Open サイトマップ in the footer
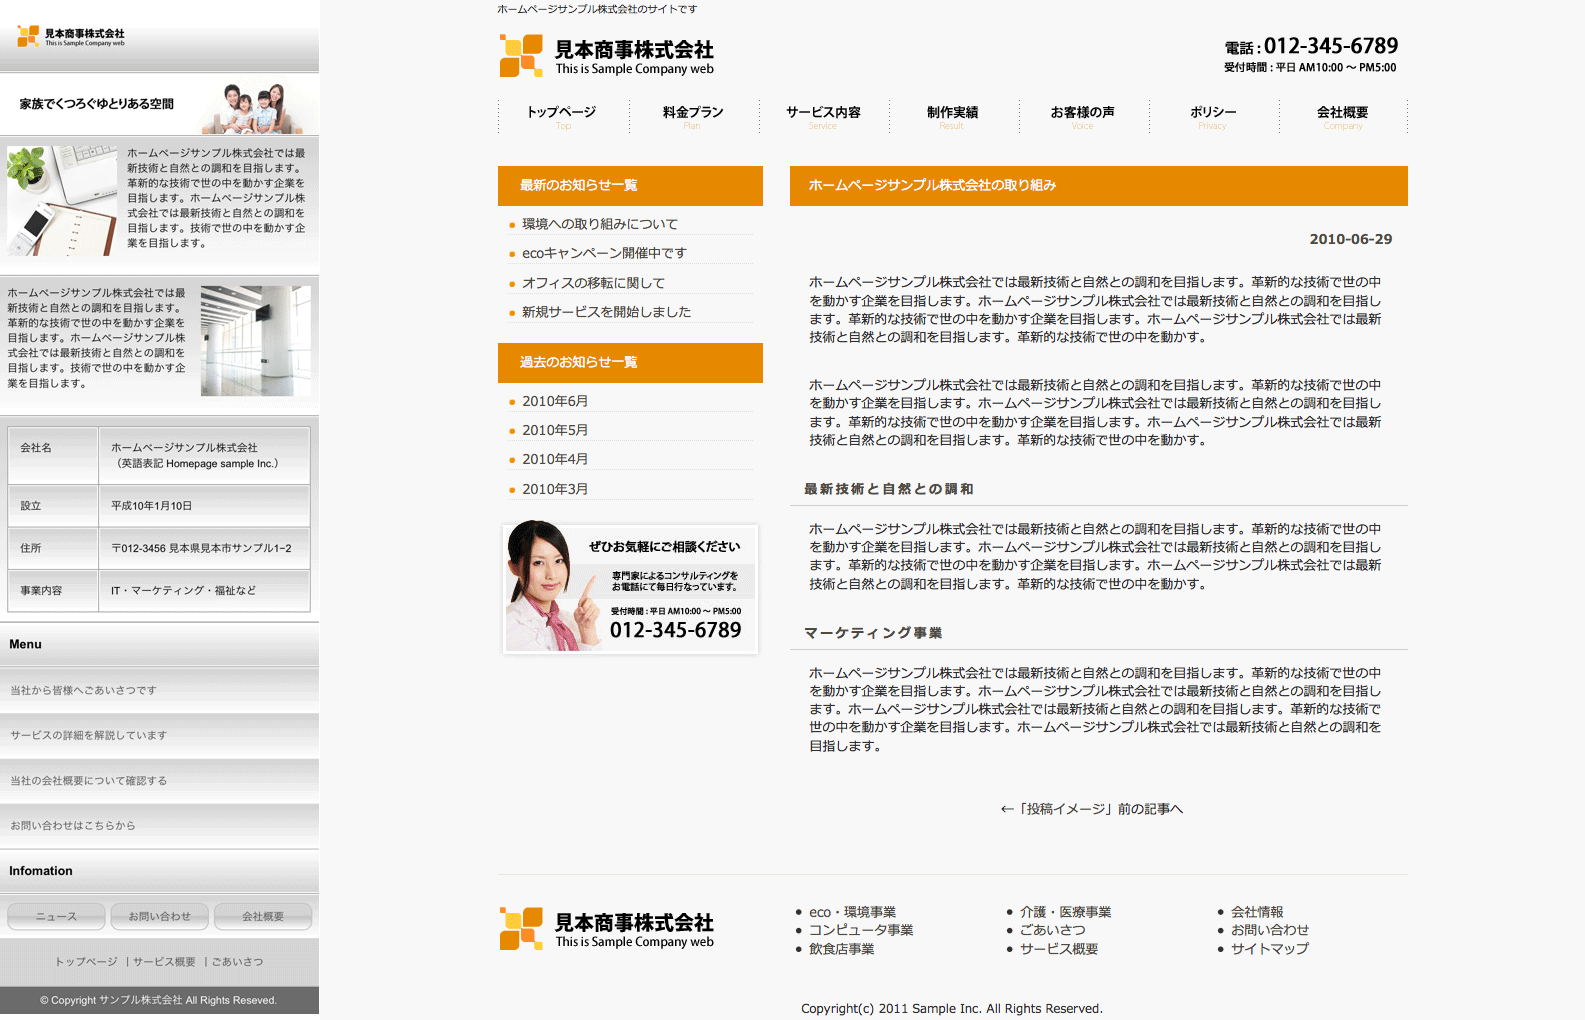The width and height of the screenshot is (1585, 1020). pyautogui.click(x=1269, y=949)
